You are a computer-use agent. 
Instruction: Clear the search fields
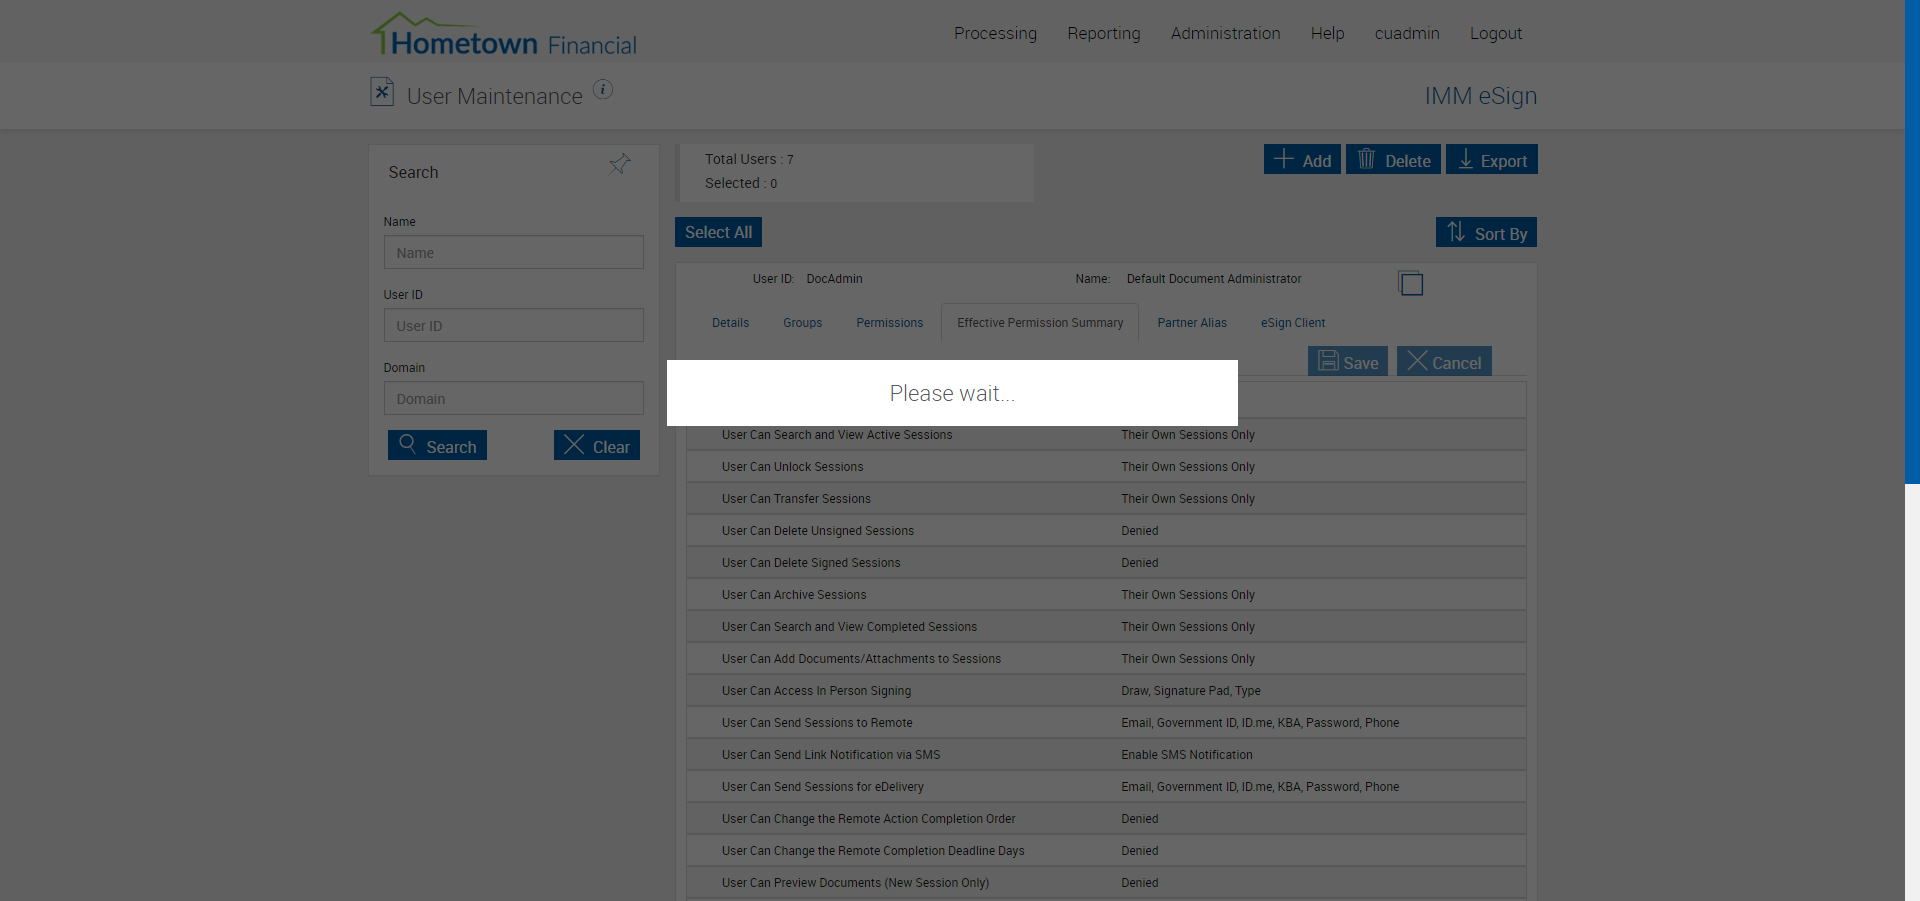pos(597,445)
